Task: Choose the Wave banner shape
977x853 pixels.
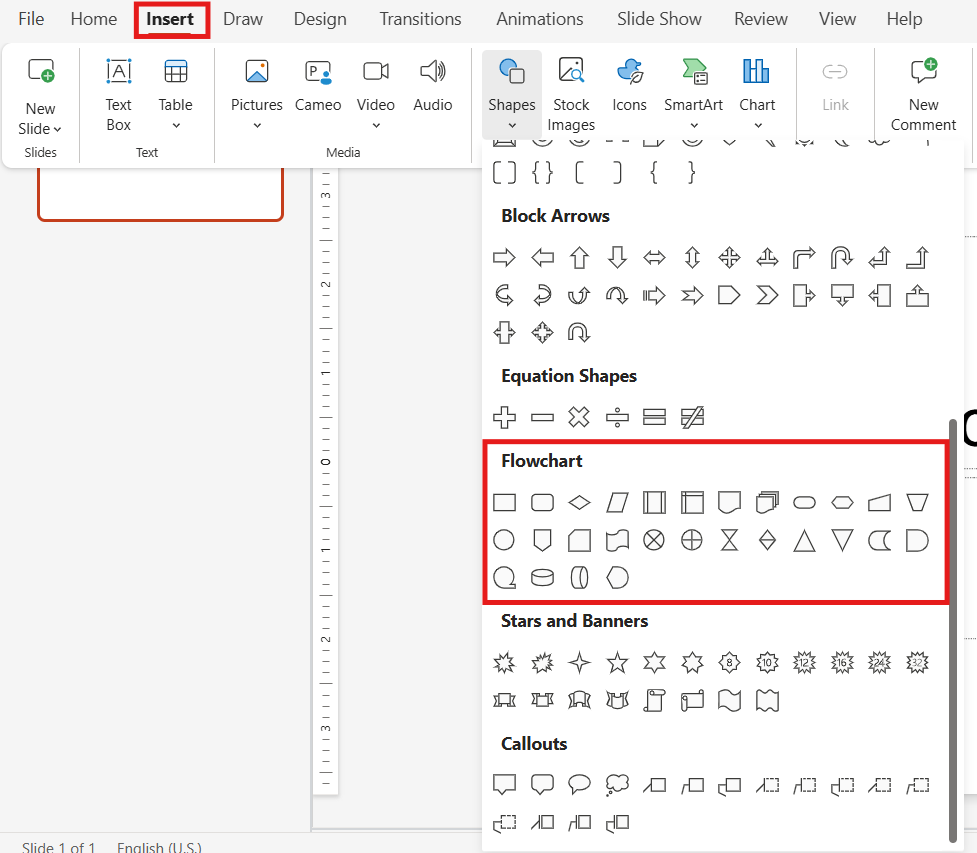Action: pyautogui.click(x=729, y=700)
